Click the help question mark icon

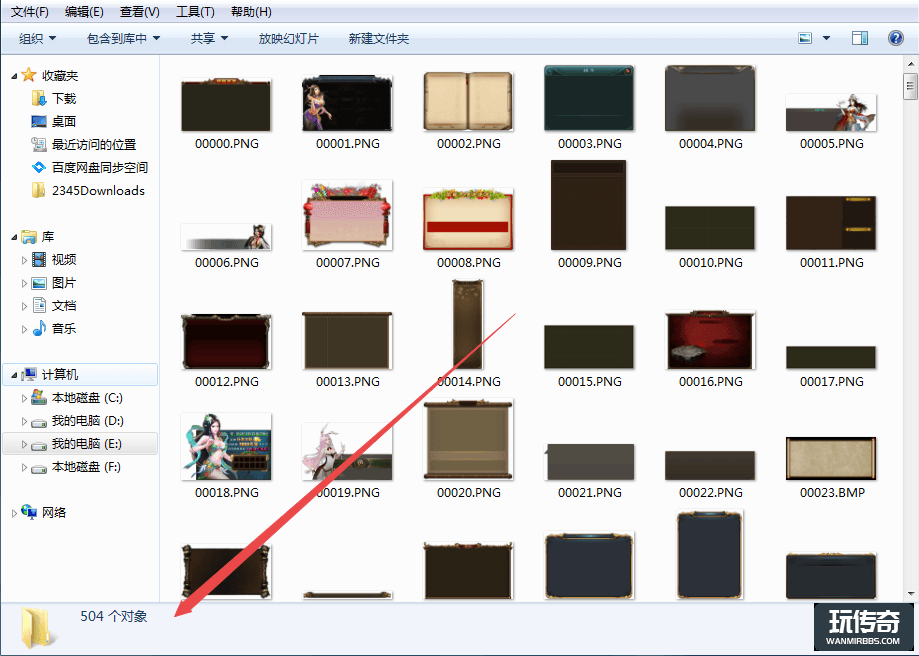coord(896,38)
